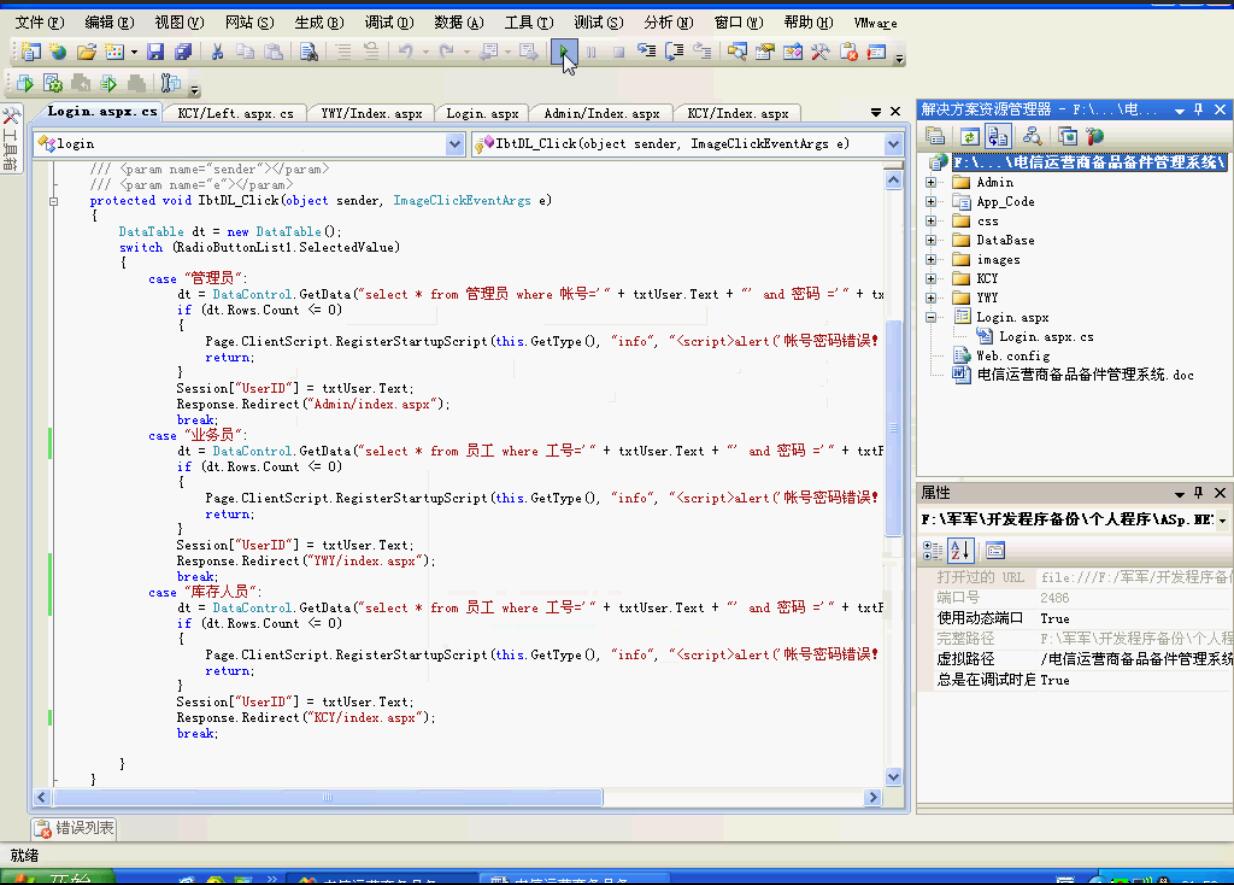The height and width of the screenshot is (885, 1234).
Task: Collapse the Login.aspx node
Action: 931,317
